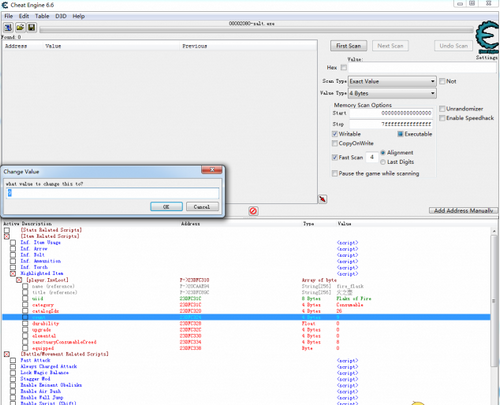The height and width of the screenshot is (405, 500).
Task: Open the Help menu
Action: click(79, 16)
